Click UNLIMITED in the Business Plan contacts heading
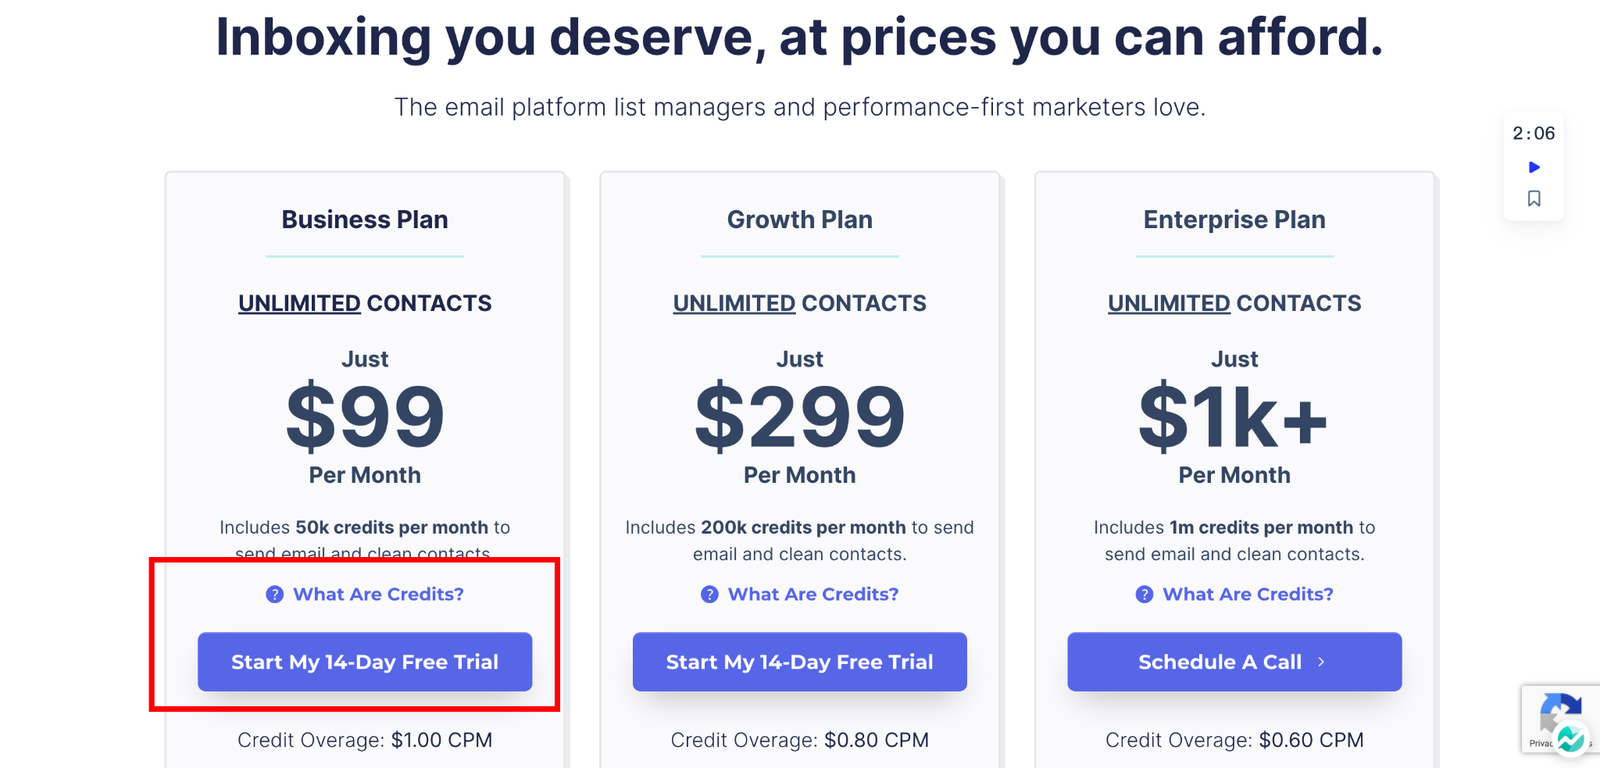The height and width of the screenshot is (768, 1600). click(299, 303)
